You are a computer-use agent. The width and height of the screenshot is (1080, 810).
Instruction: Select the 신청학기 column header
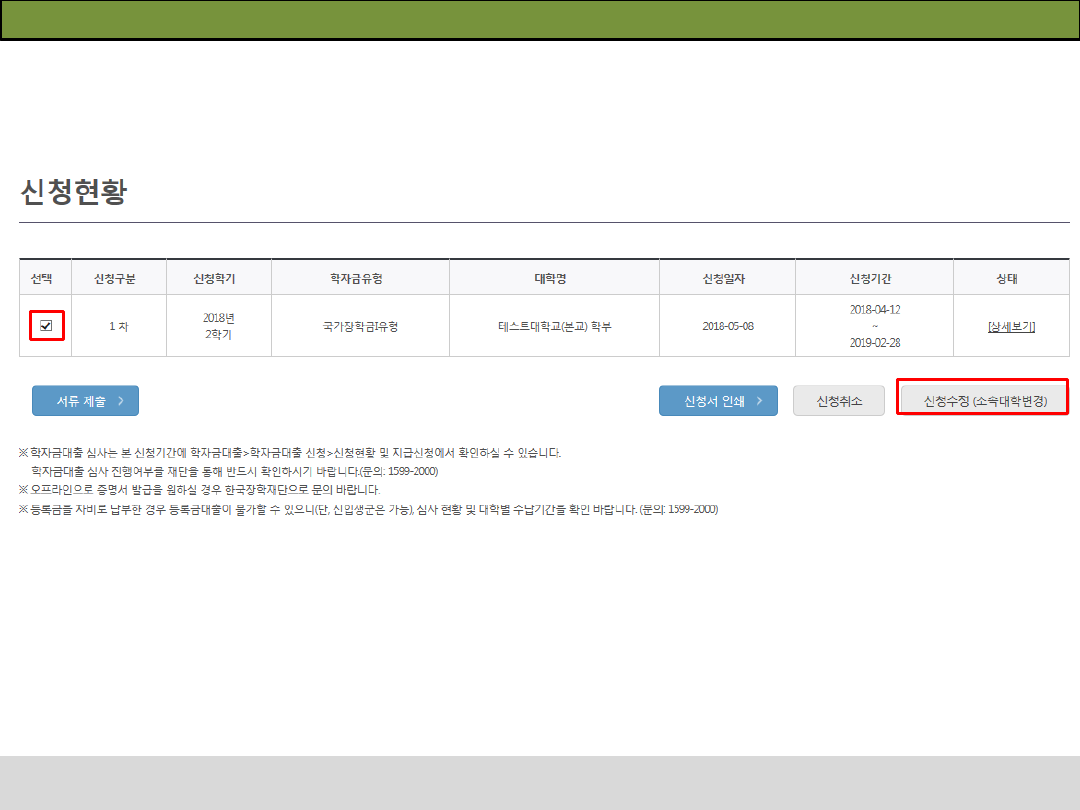[x=217, y=278]
